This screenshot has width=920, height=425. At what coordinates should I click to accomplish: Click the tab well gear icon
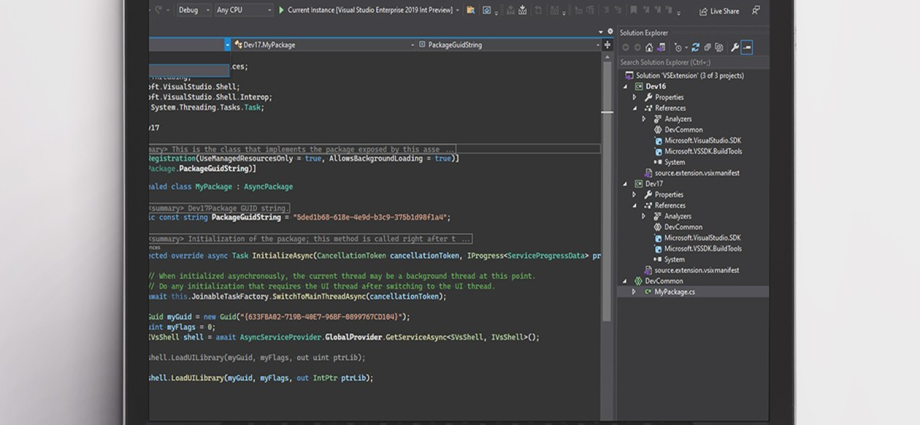(610, 32)
